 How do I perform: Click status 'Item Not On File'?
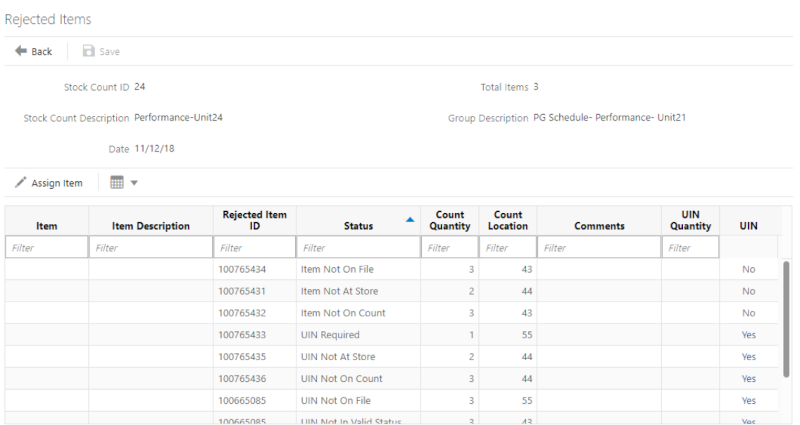(x=337, y=269)
